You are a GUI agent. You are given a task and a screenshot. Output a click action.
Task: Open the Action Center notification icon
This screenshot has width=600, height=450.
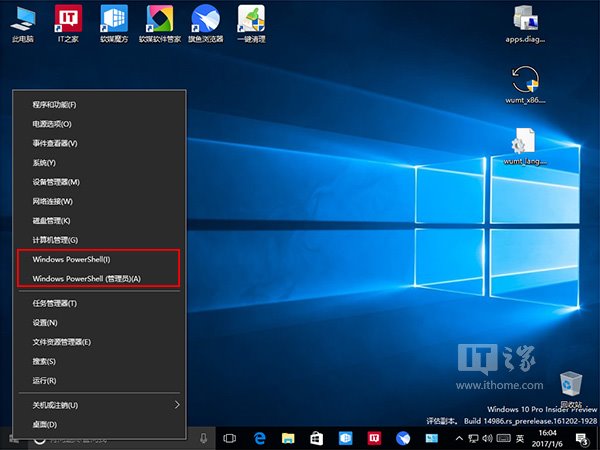click(582, 439)
